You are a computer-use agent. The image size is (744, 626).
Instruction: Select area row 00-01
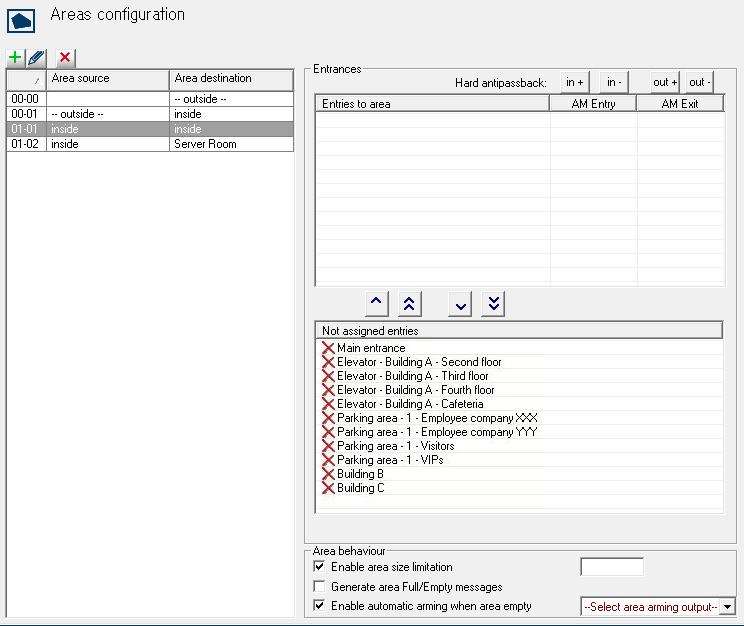[x=150, y=114]
